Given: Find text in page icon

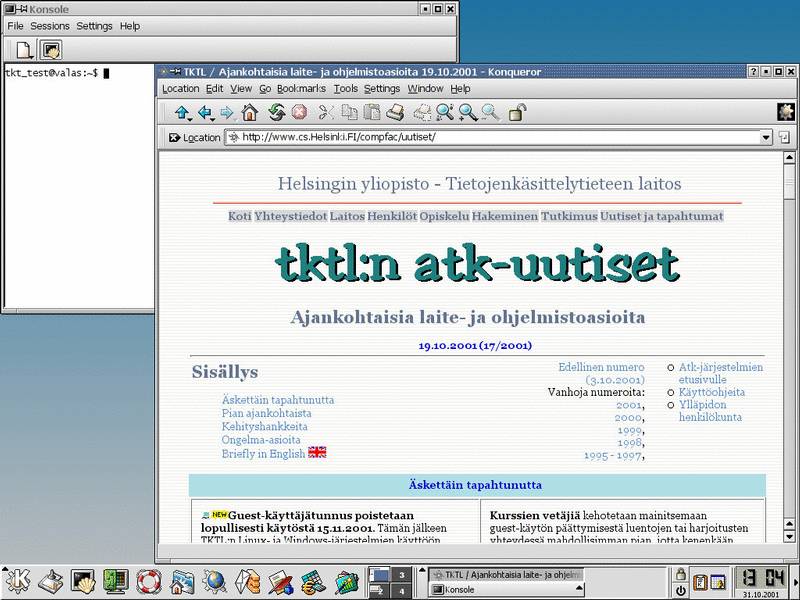Looking at the screenshot, I should click(445, 113).
